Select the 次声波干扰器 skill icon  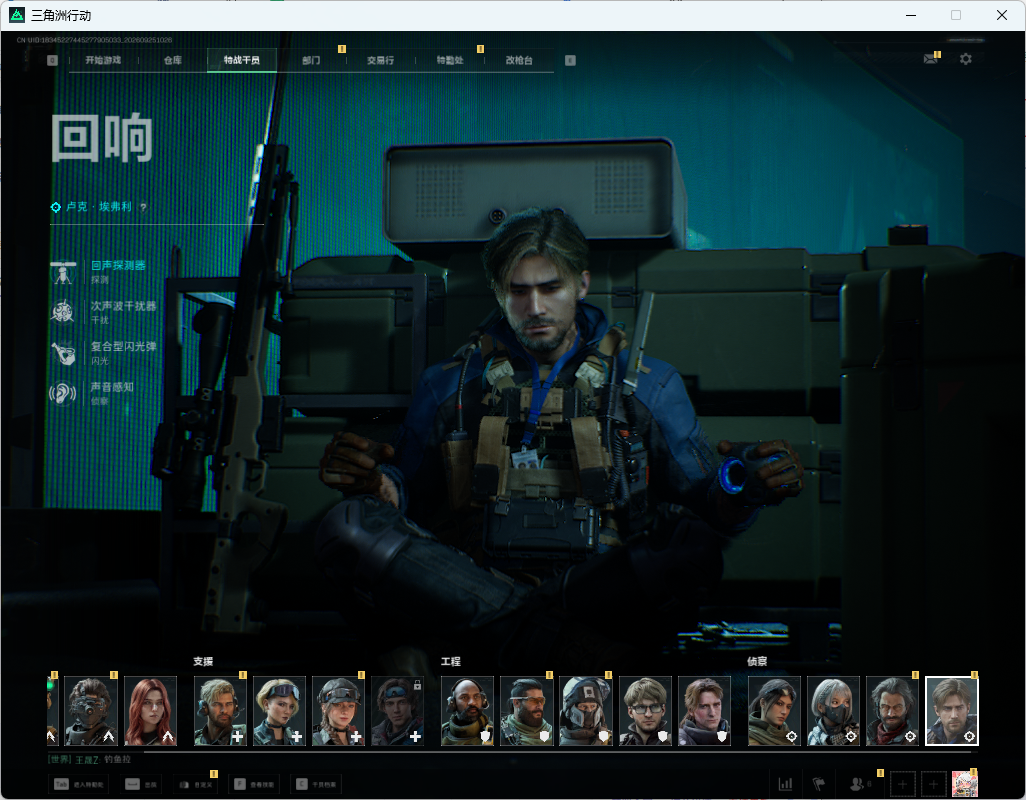click(x=63, y=312)
